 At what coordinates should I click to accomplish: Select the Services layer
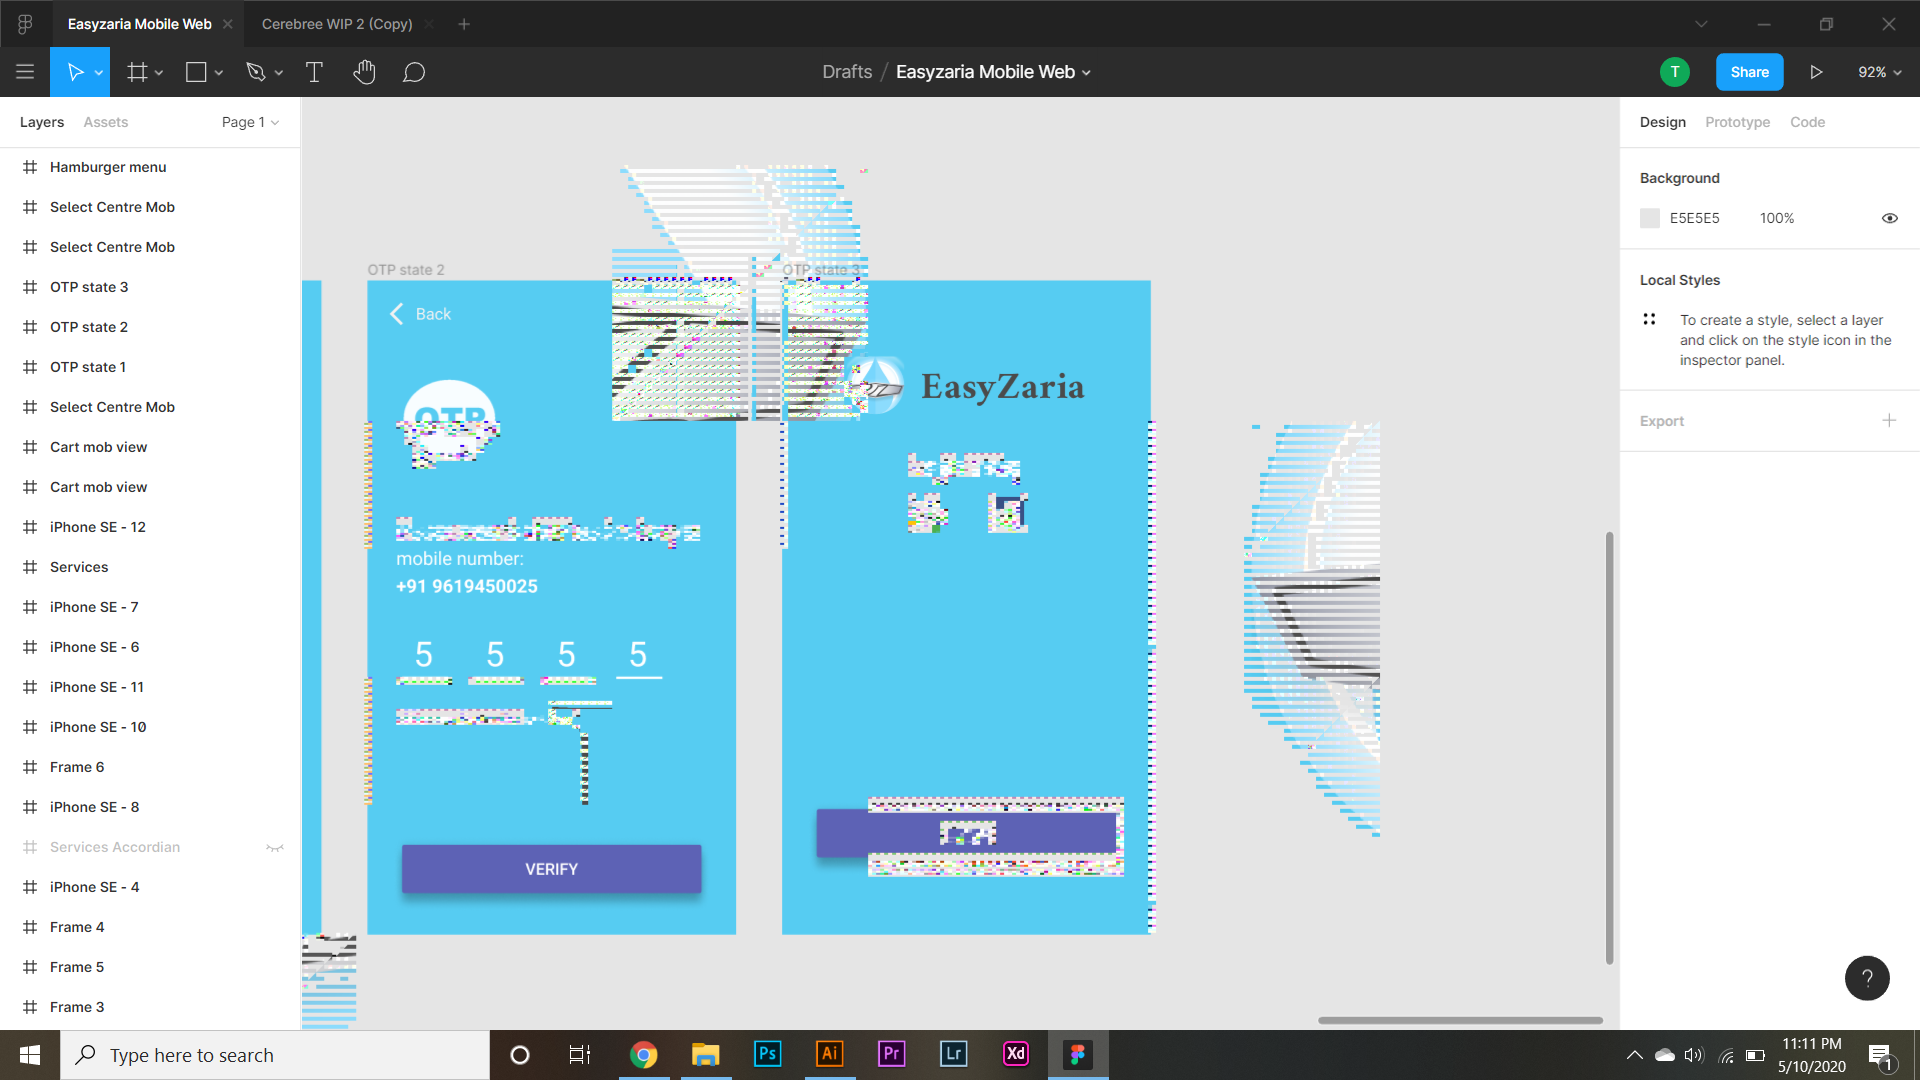[150, 567]
